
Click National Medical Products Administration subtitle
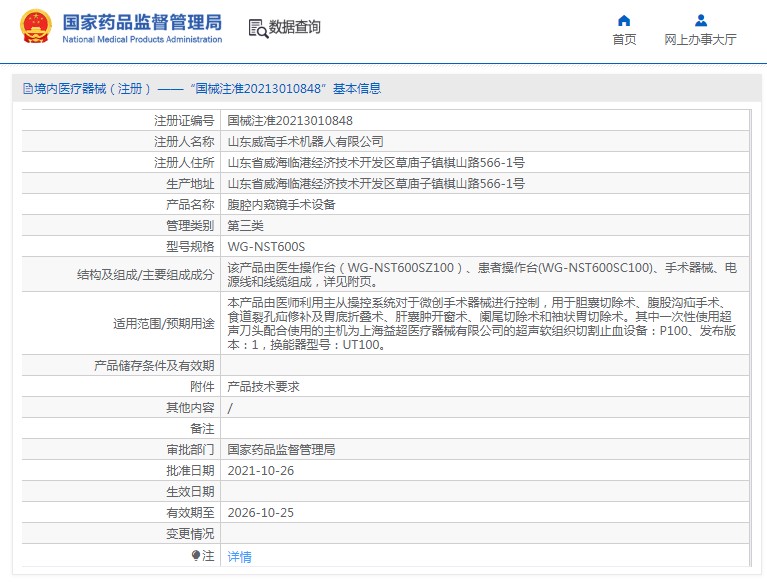click(x=142, y=39)
